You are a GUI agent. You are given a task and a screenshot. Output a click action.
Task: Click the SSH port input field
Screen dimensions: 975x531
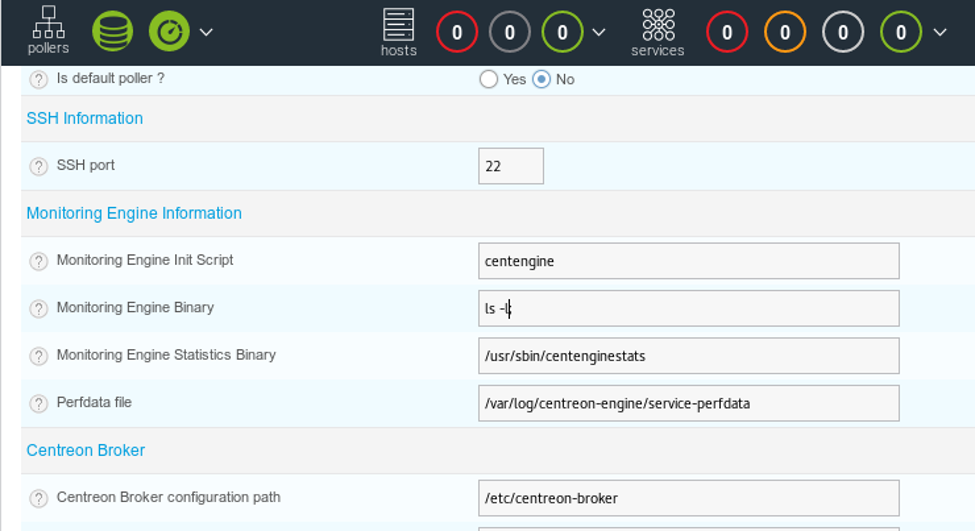pos(511,166)
